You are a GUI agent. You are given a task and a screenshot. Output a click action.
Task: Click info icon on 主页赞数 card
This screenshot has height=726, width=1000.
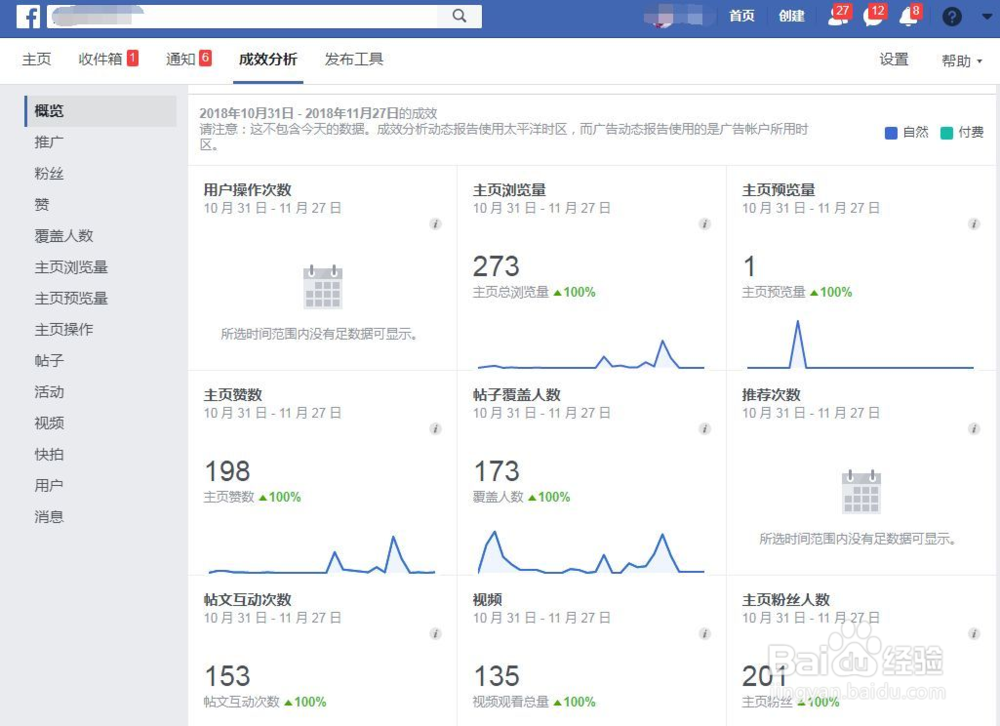pos(436,429)
